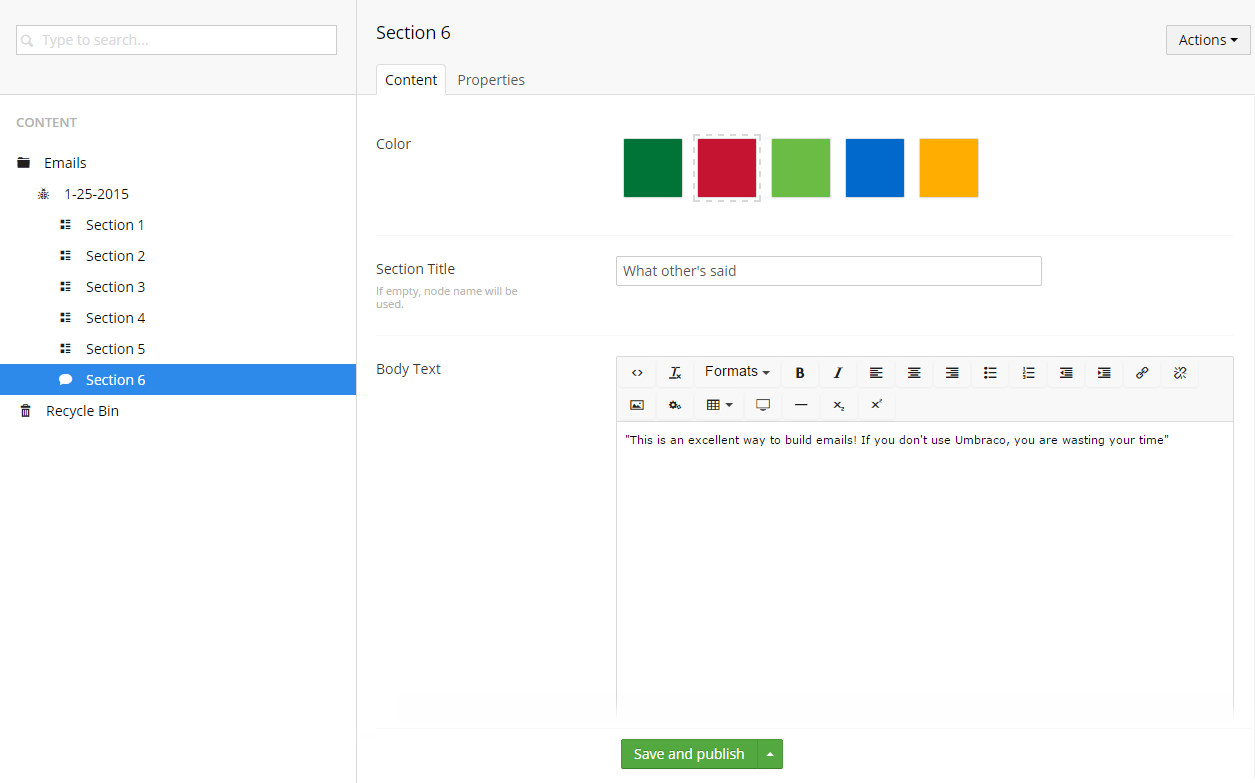The height and width of the screenshot is (783, 1255).
Task: Insert a macro using the gears icon
Action: point(675,405)
